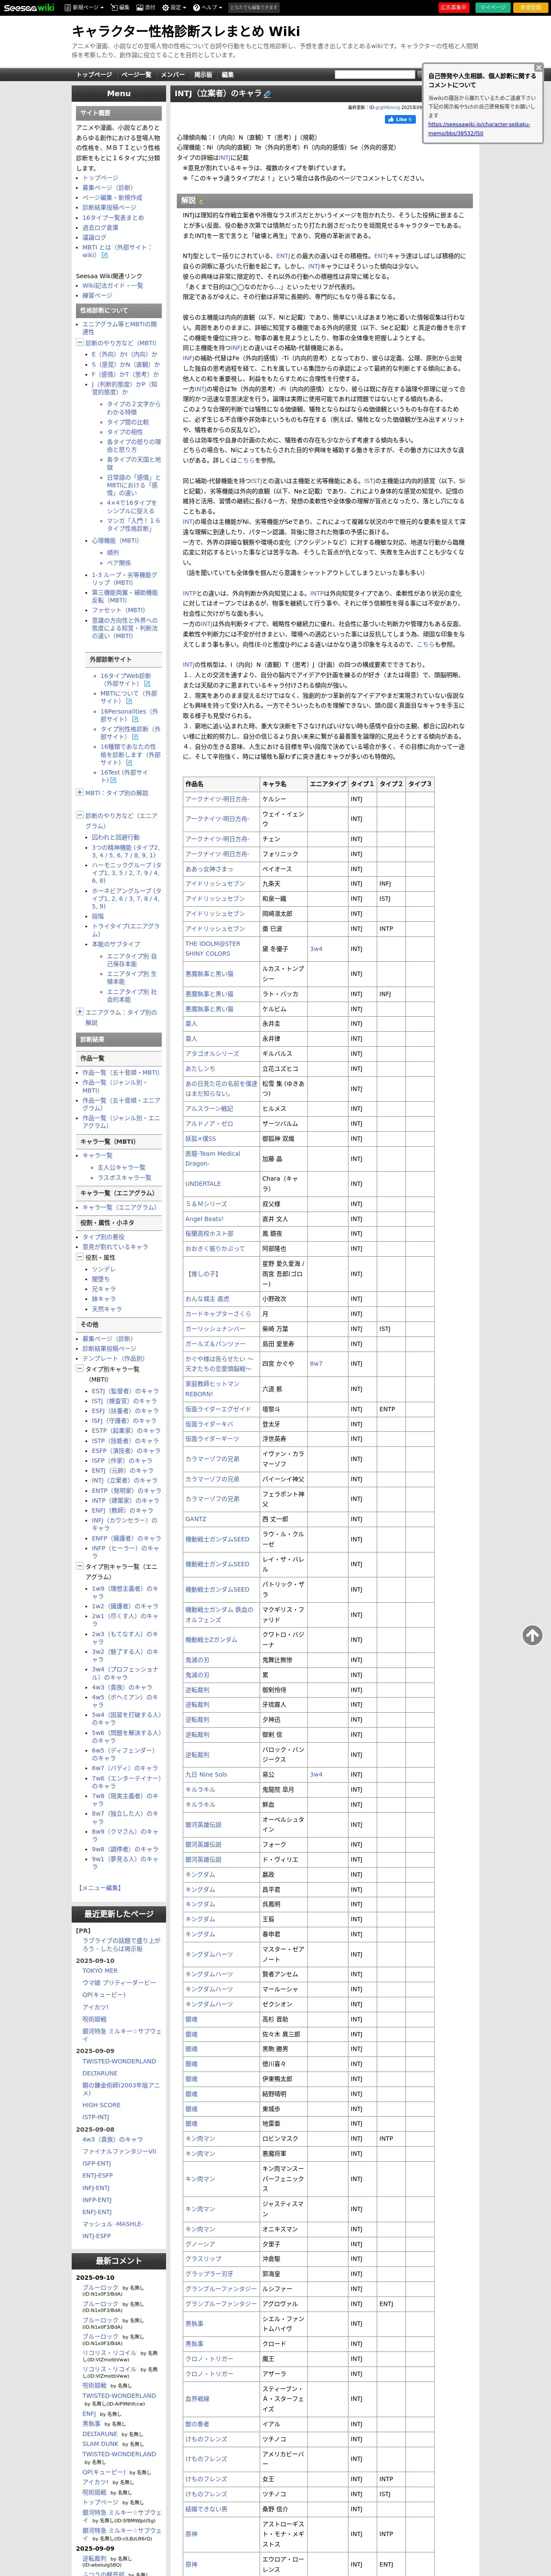Screen dimensions: 551x2576
Task: Click 【メニュー編集】 link in sidebar
Action: pos(100,1888)
